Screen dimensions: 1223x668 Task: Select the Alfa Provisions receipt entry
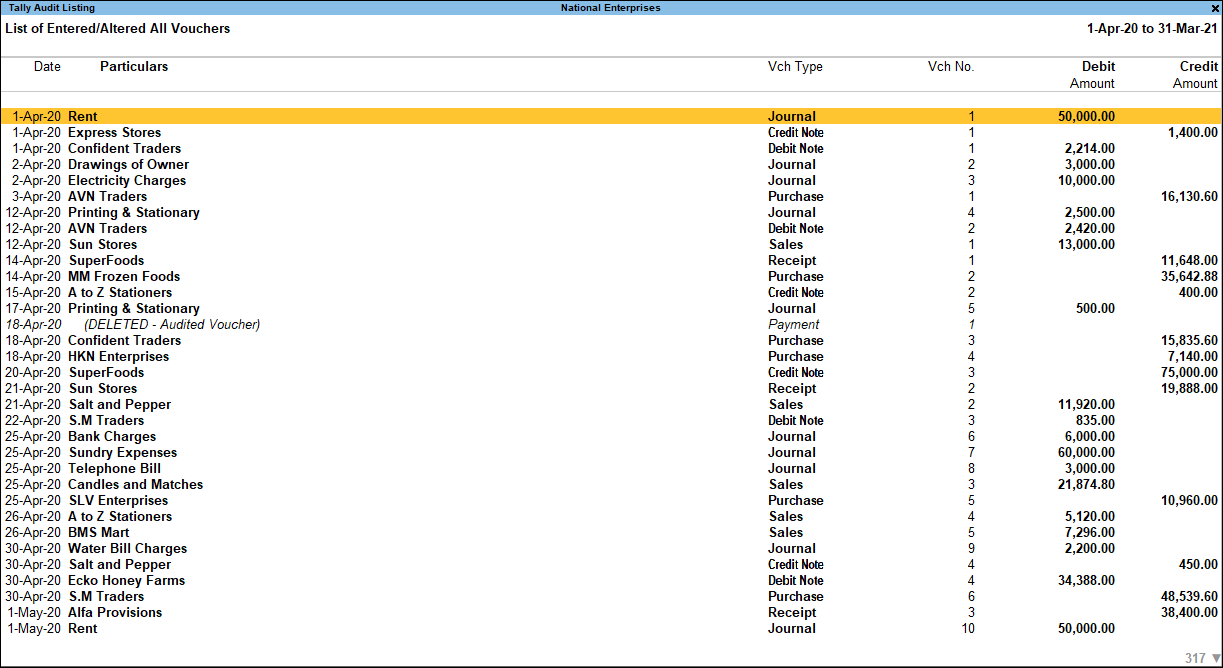click(611, 612)
